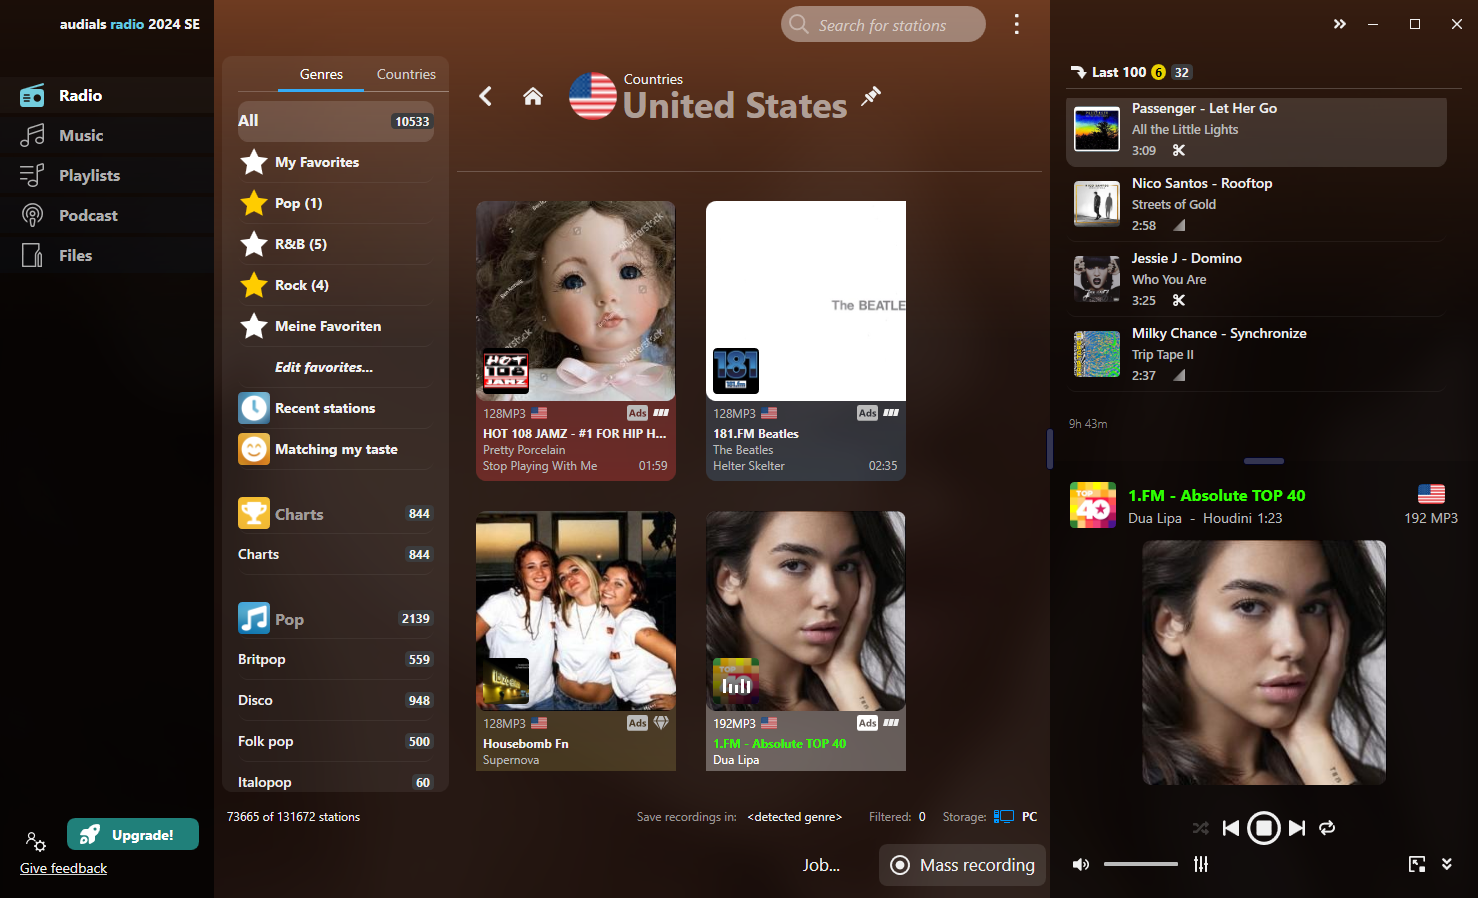The height and width of the screenshot is (898, 1478).
Task: Skip to next station
Action: [1297, 828]
